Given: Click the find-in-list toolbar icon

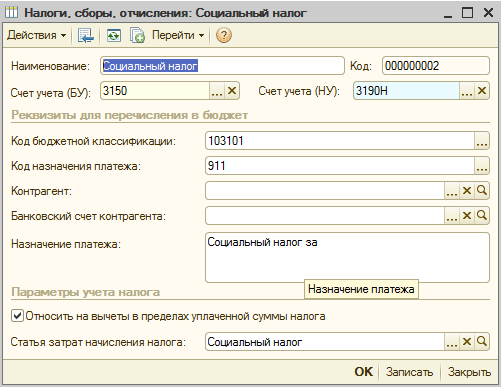Looking at the screenshot, I should 86,35.
